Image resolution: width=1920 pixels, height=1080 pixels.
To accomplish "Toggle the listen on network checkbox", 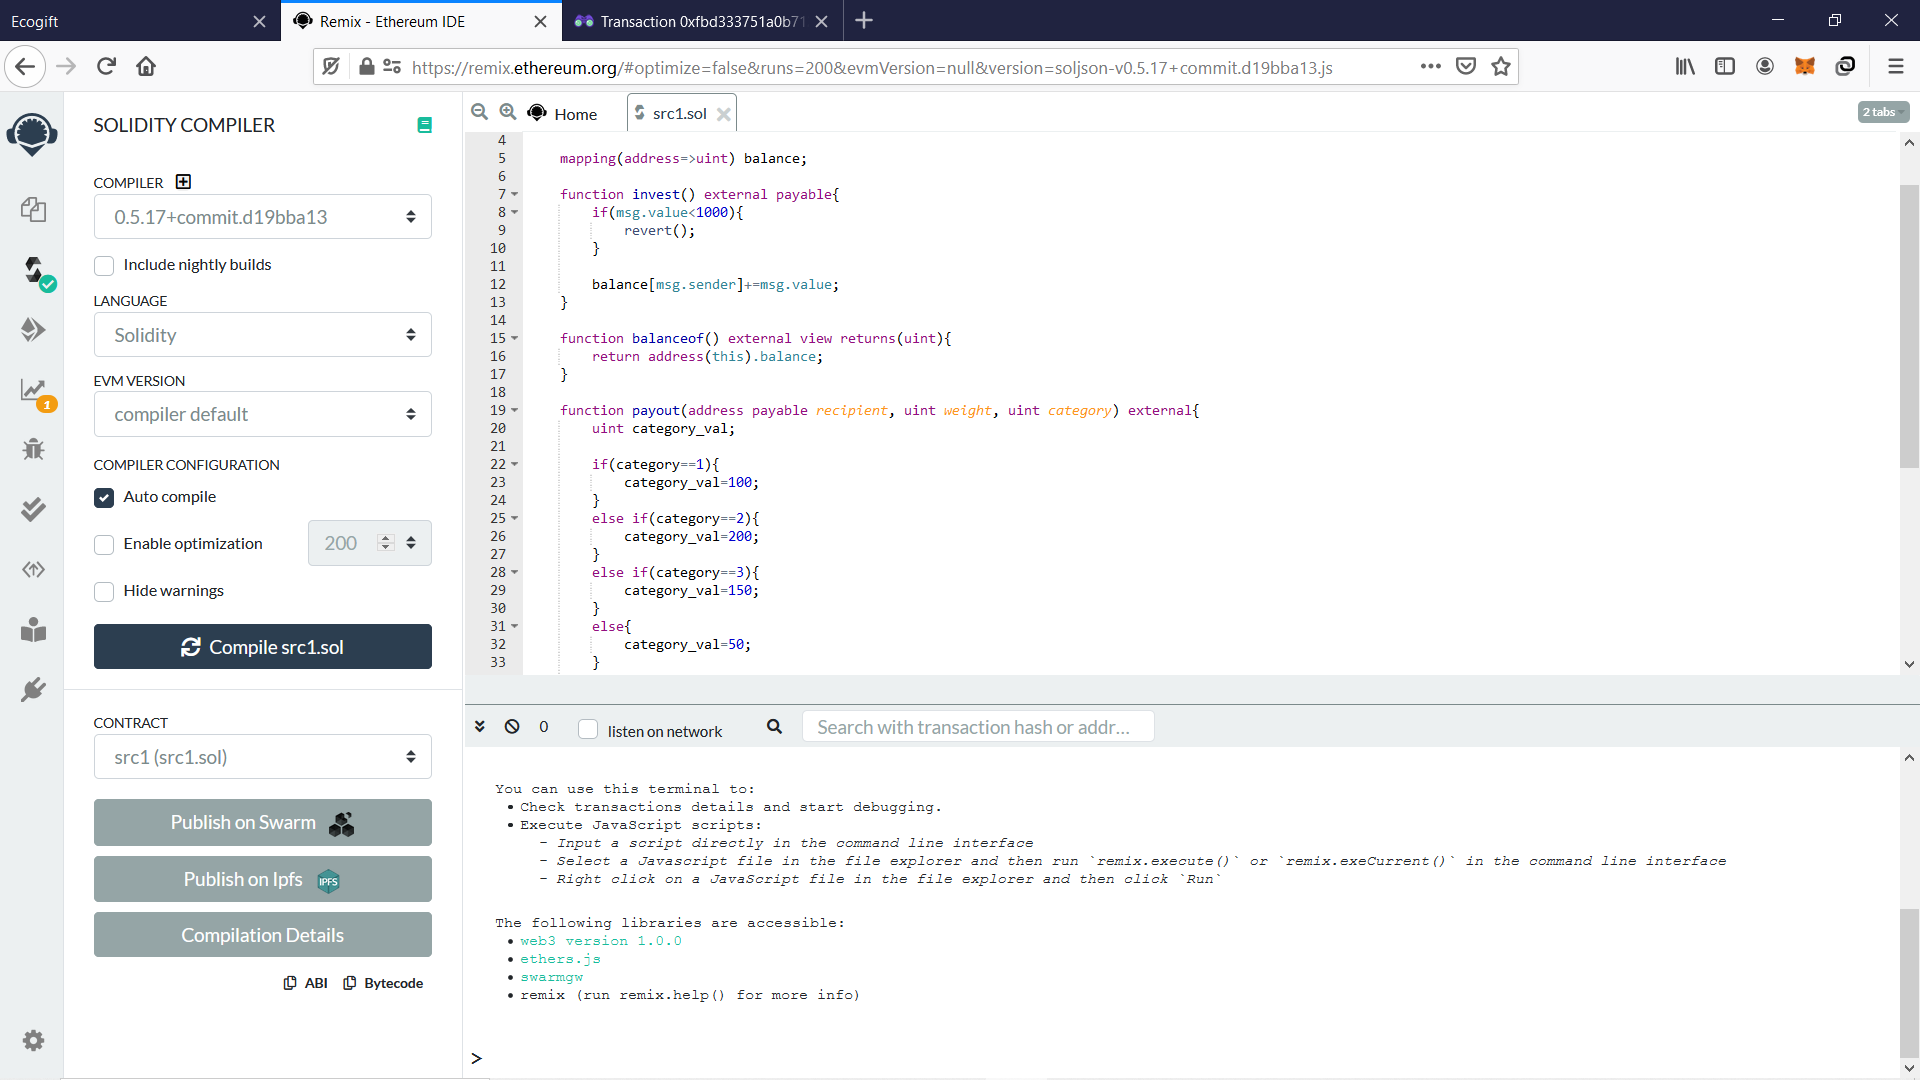I will point(589,730).
